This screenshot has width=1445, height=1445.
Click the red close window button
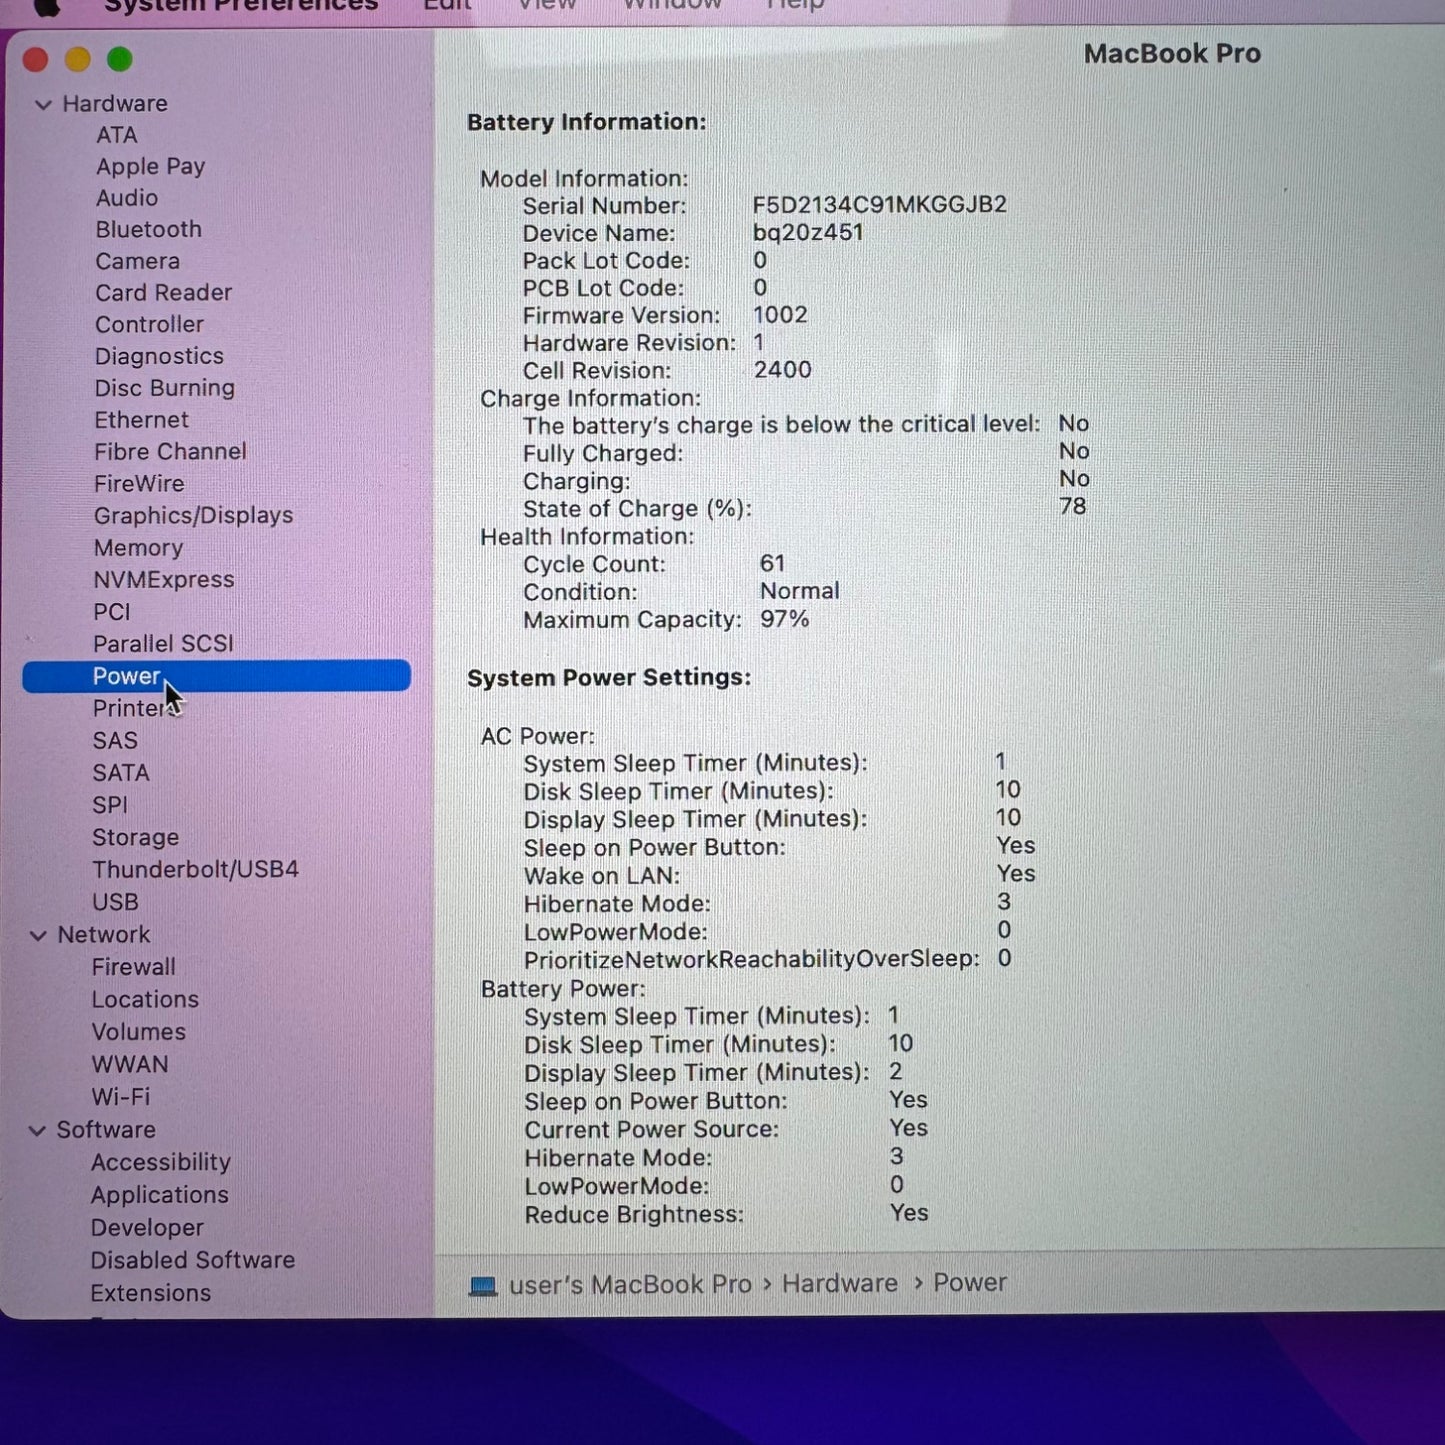point(36,60)
